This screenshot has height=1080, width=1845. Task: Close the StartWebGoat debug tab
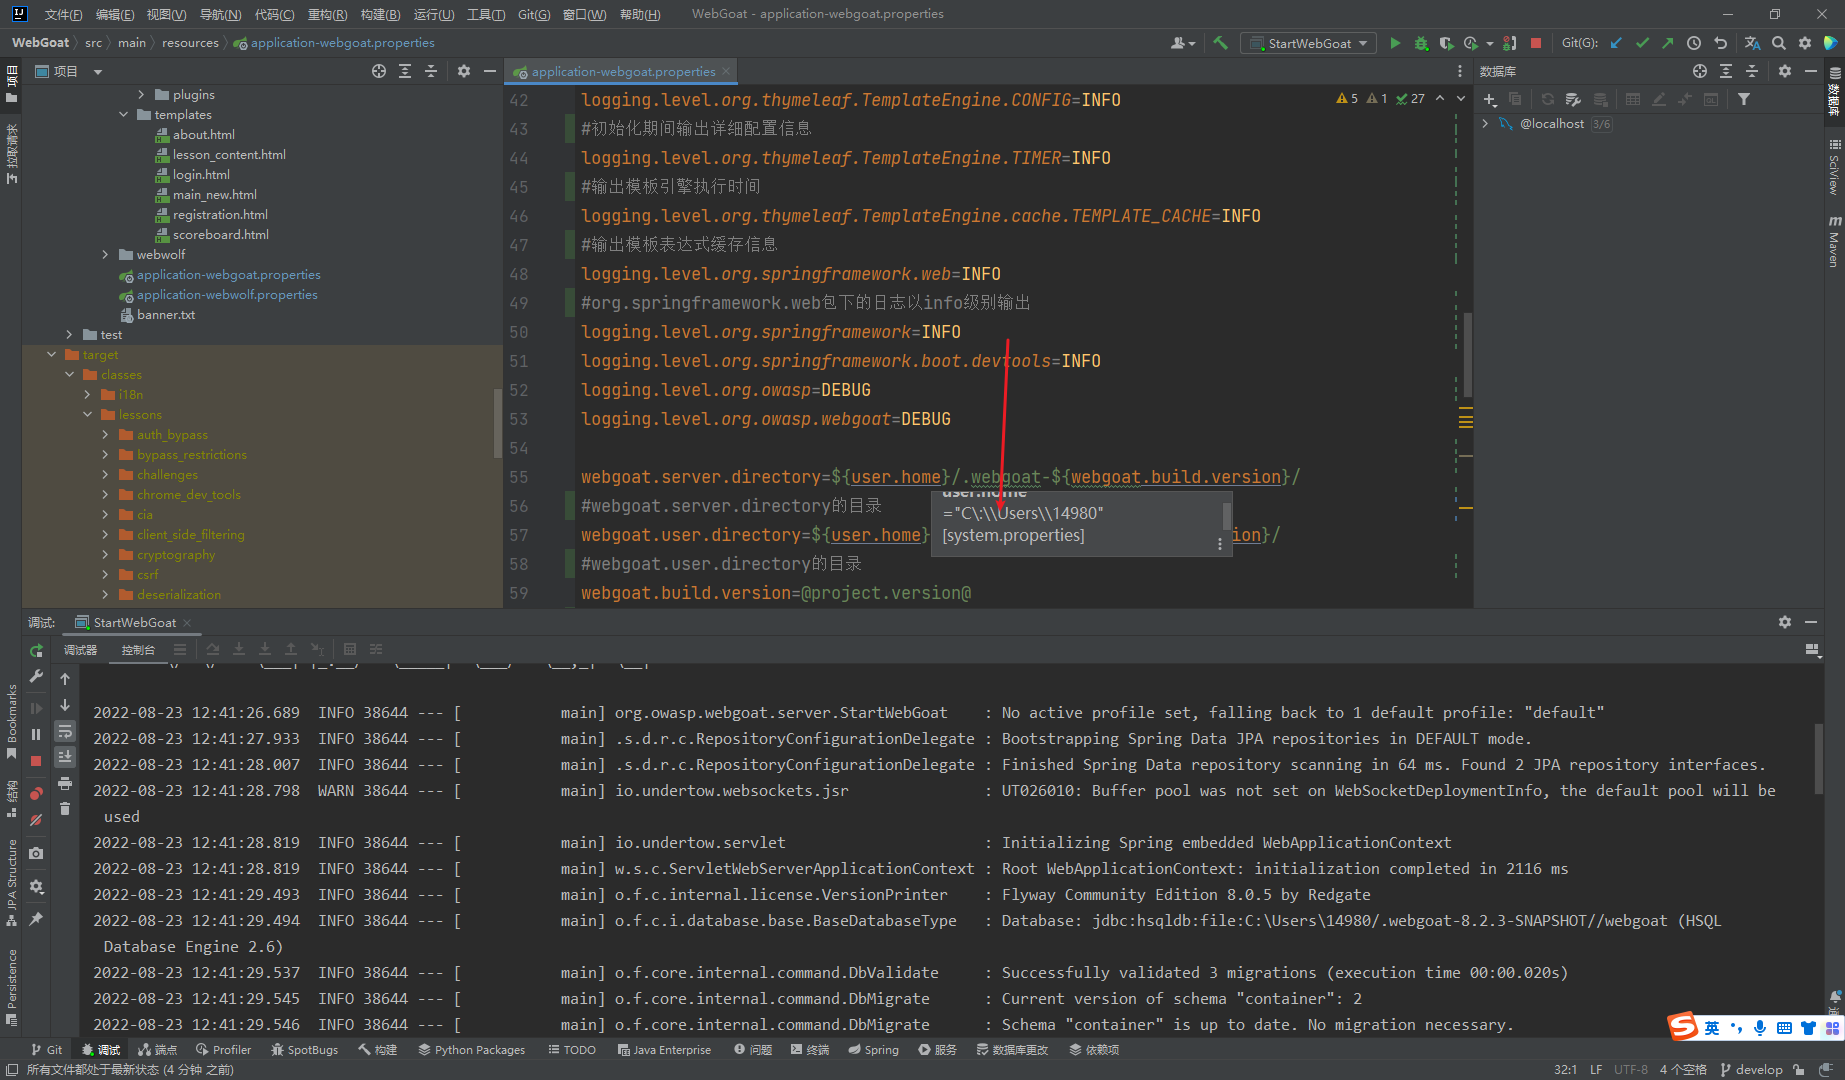[x=187, y=623]
